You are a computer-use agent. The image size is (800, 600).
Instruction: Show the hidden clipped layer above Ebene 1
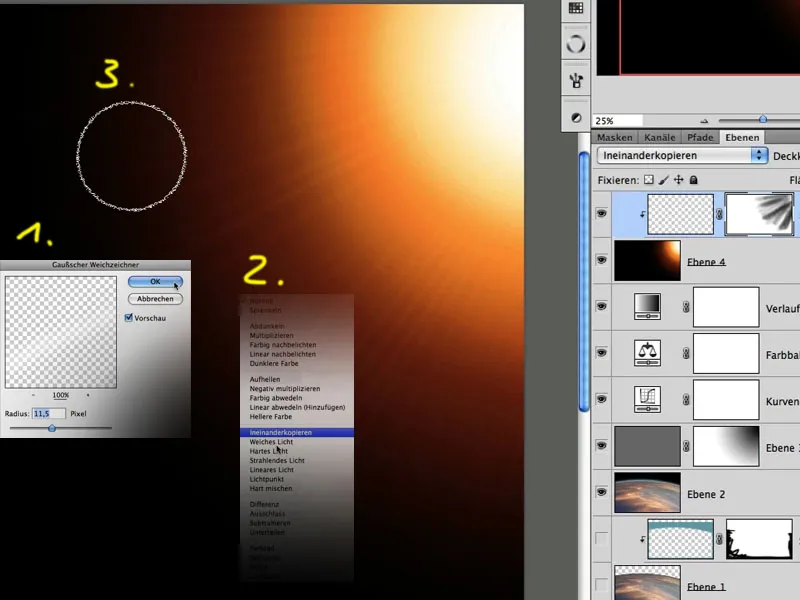tap(602, 539)
